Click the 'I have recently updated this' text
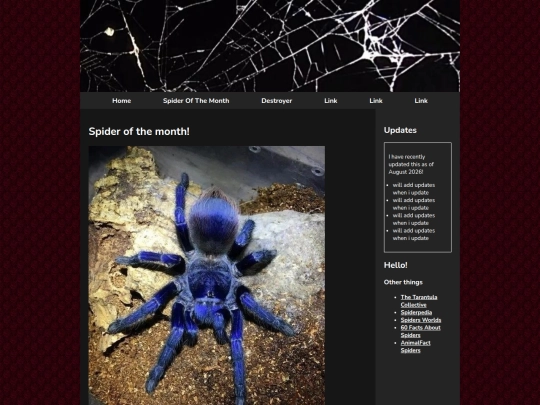Viewport: 540px width, 405px height. [411, 164]
